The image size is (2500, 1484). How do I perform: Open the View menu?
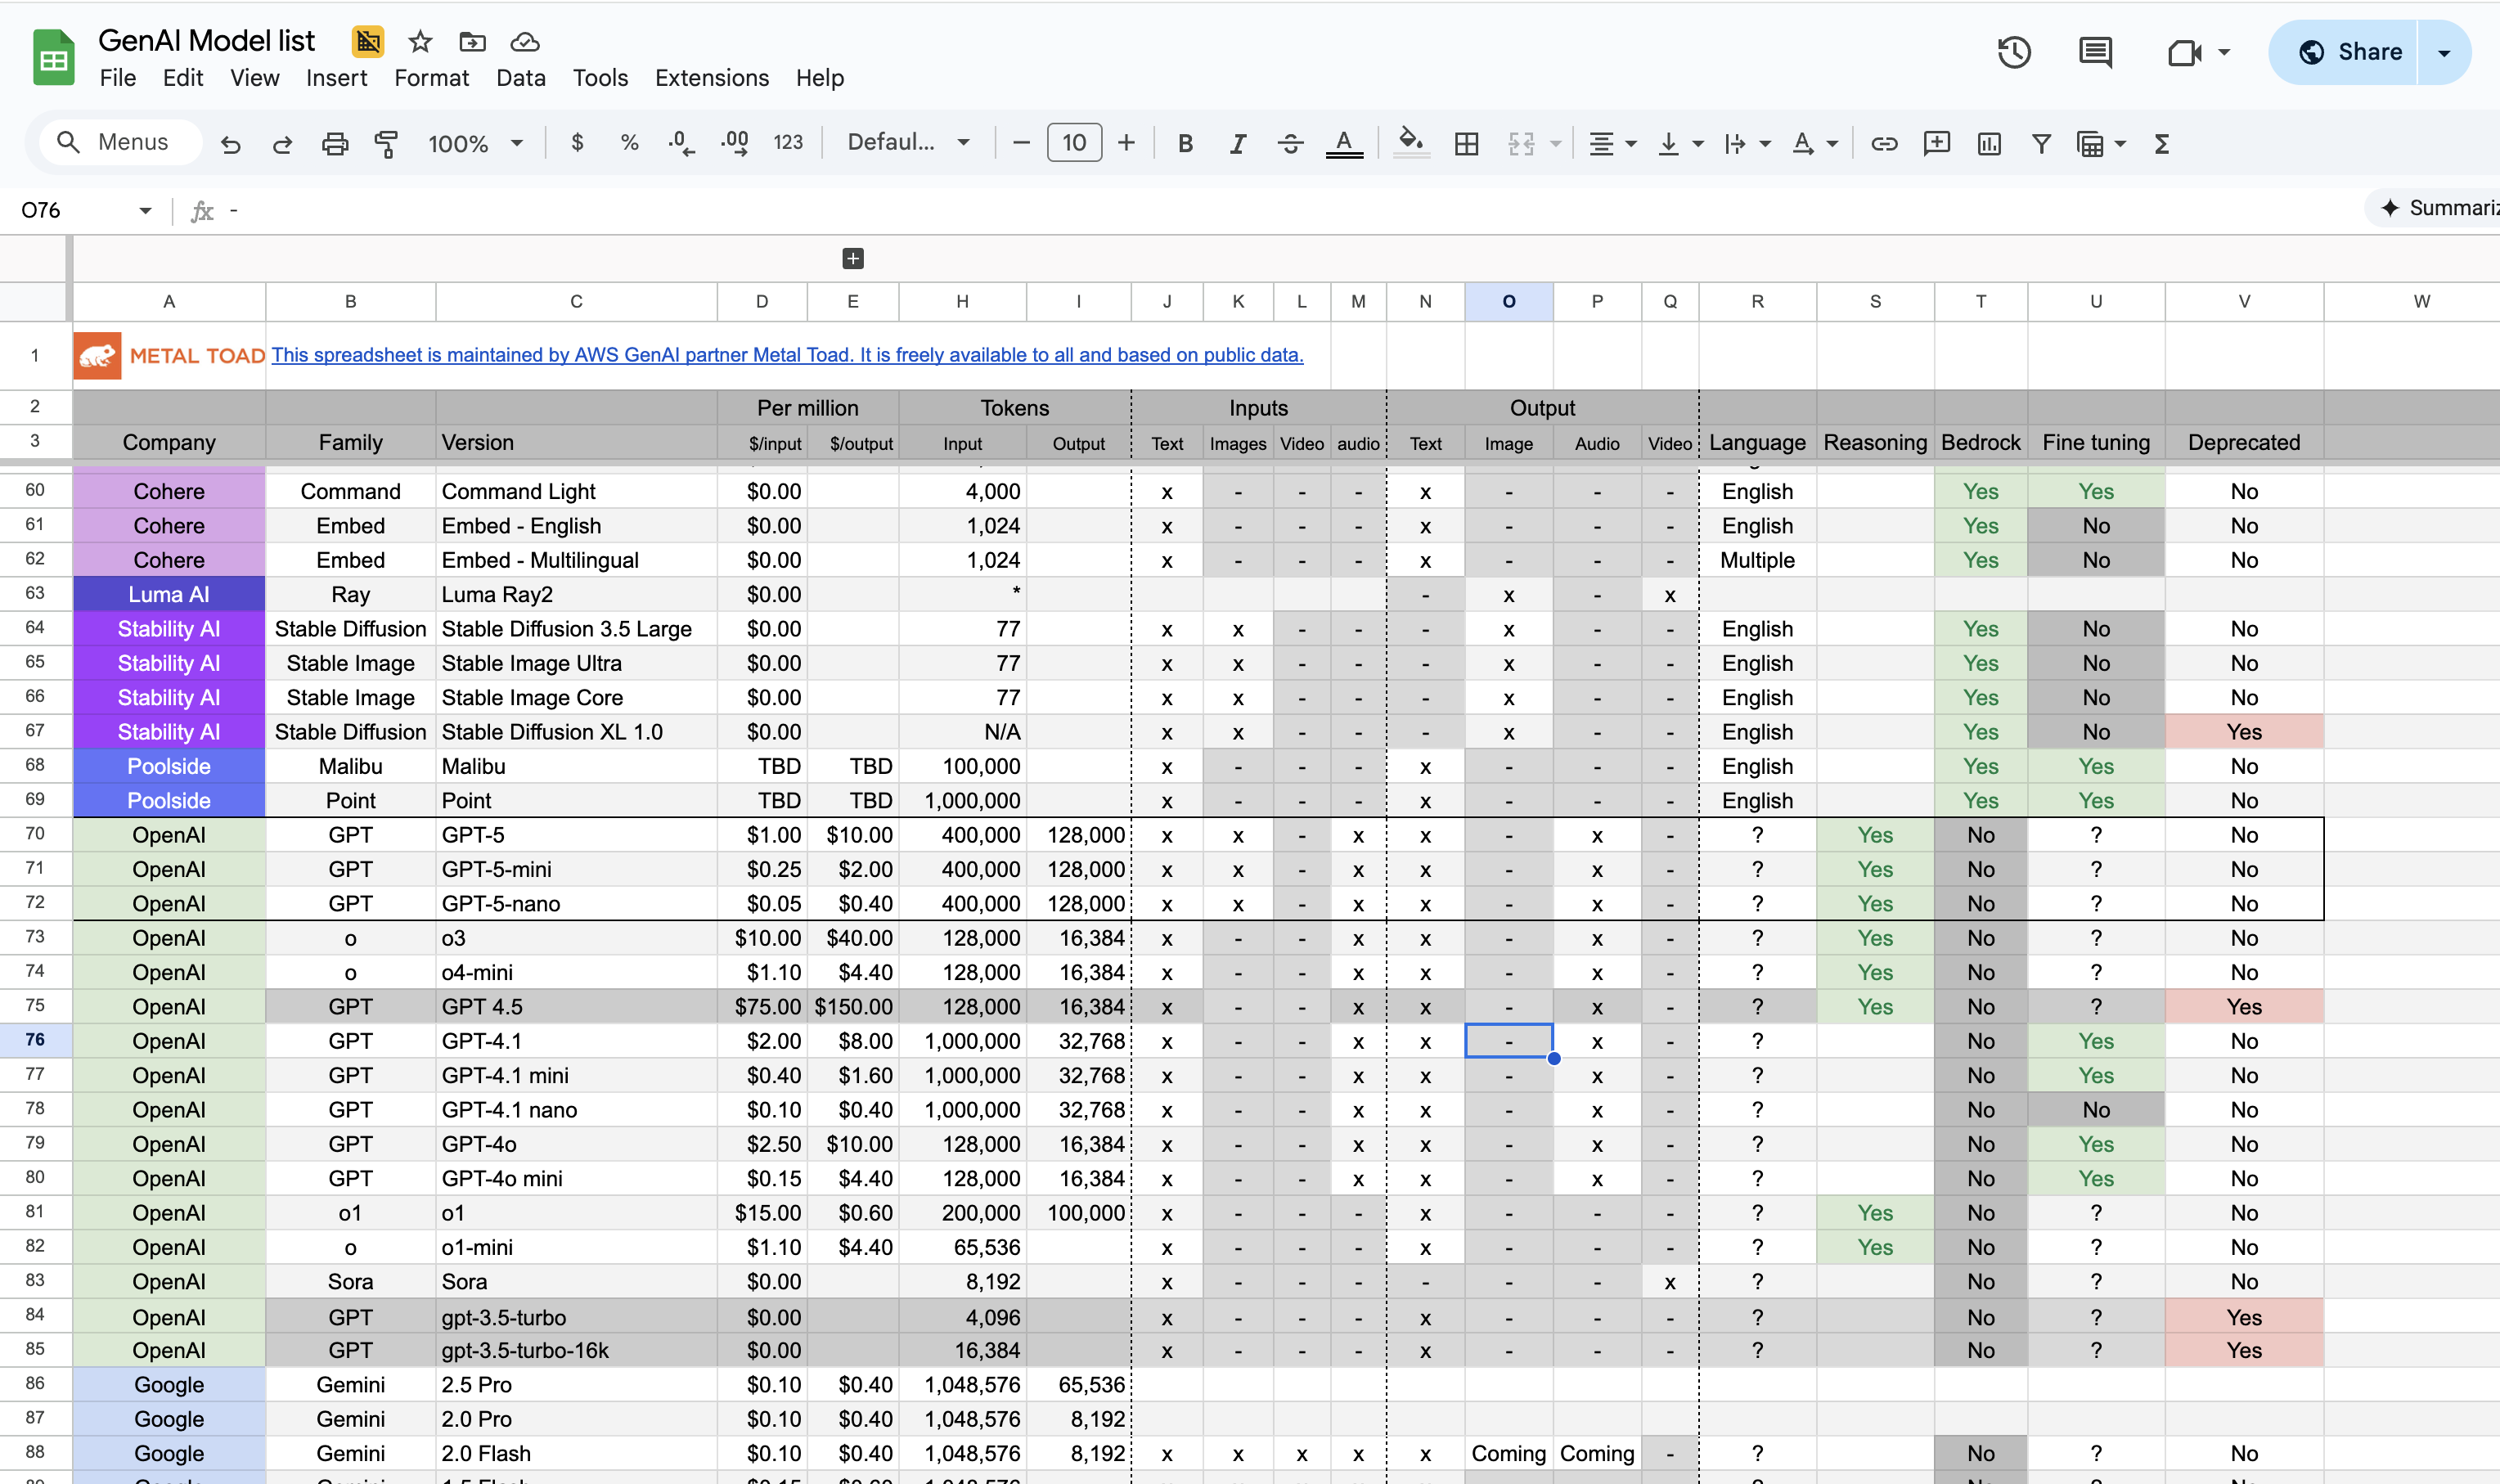point(254,78)
